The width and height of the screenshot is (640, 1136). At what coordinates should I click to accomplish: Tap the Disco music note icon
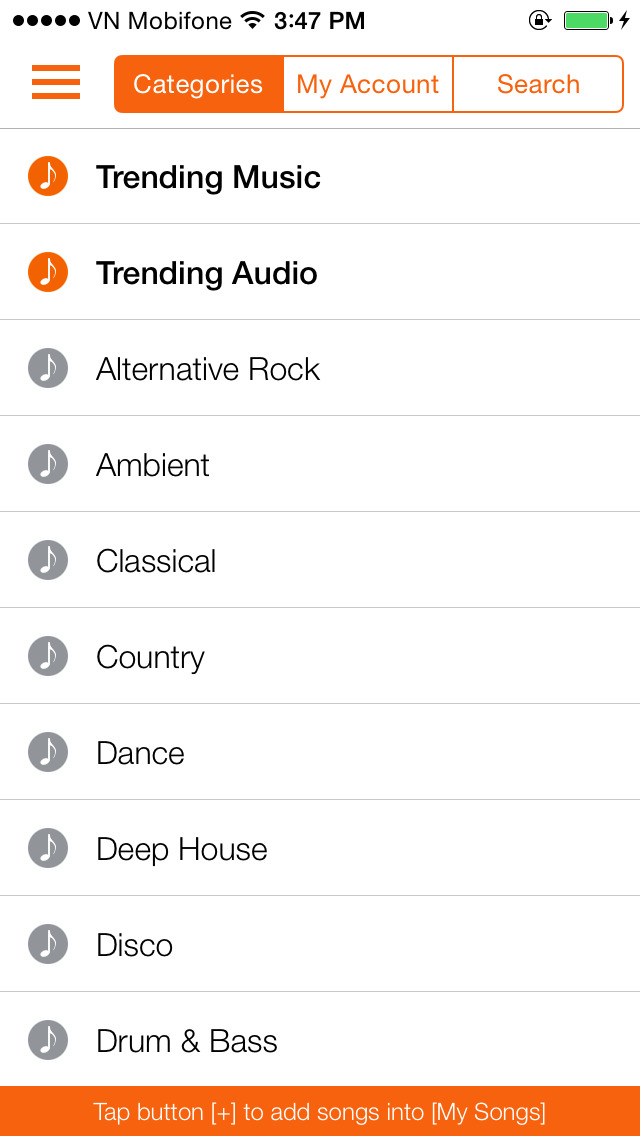tap(48, 944)
